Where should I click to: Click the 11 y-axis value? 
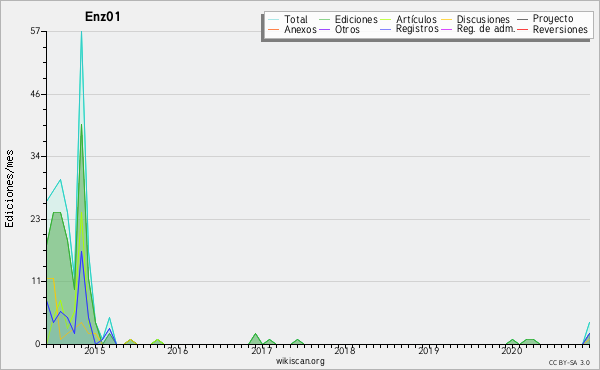[36, 281]
